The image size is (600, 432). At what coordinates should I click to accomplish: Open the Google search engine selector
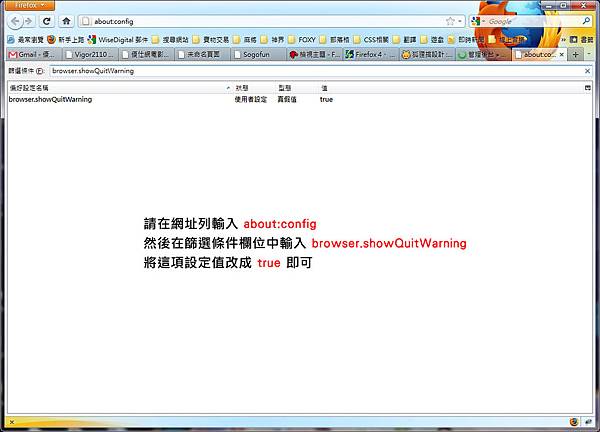click(x=478, y=21)
